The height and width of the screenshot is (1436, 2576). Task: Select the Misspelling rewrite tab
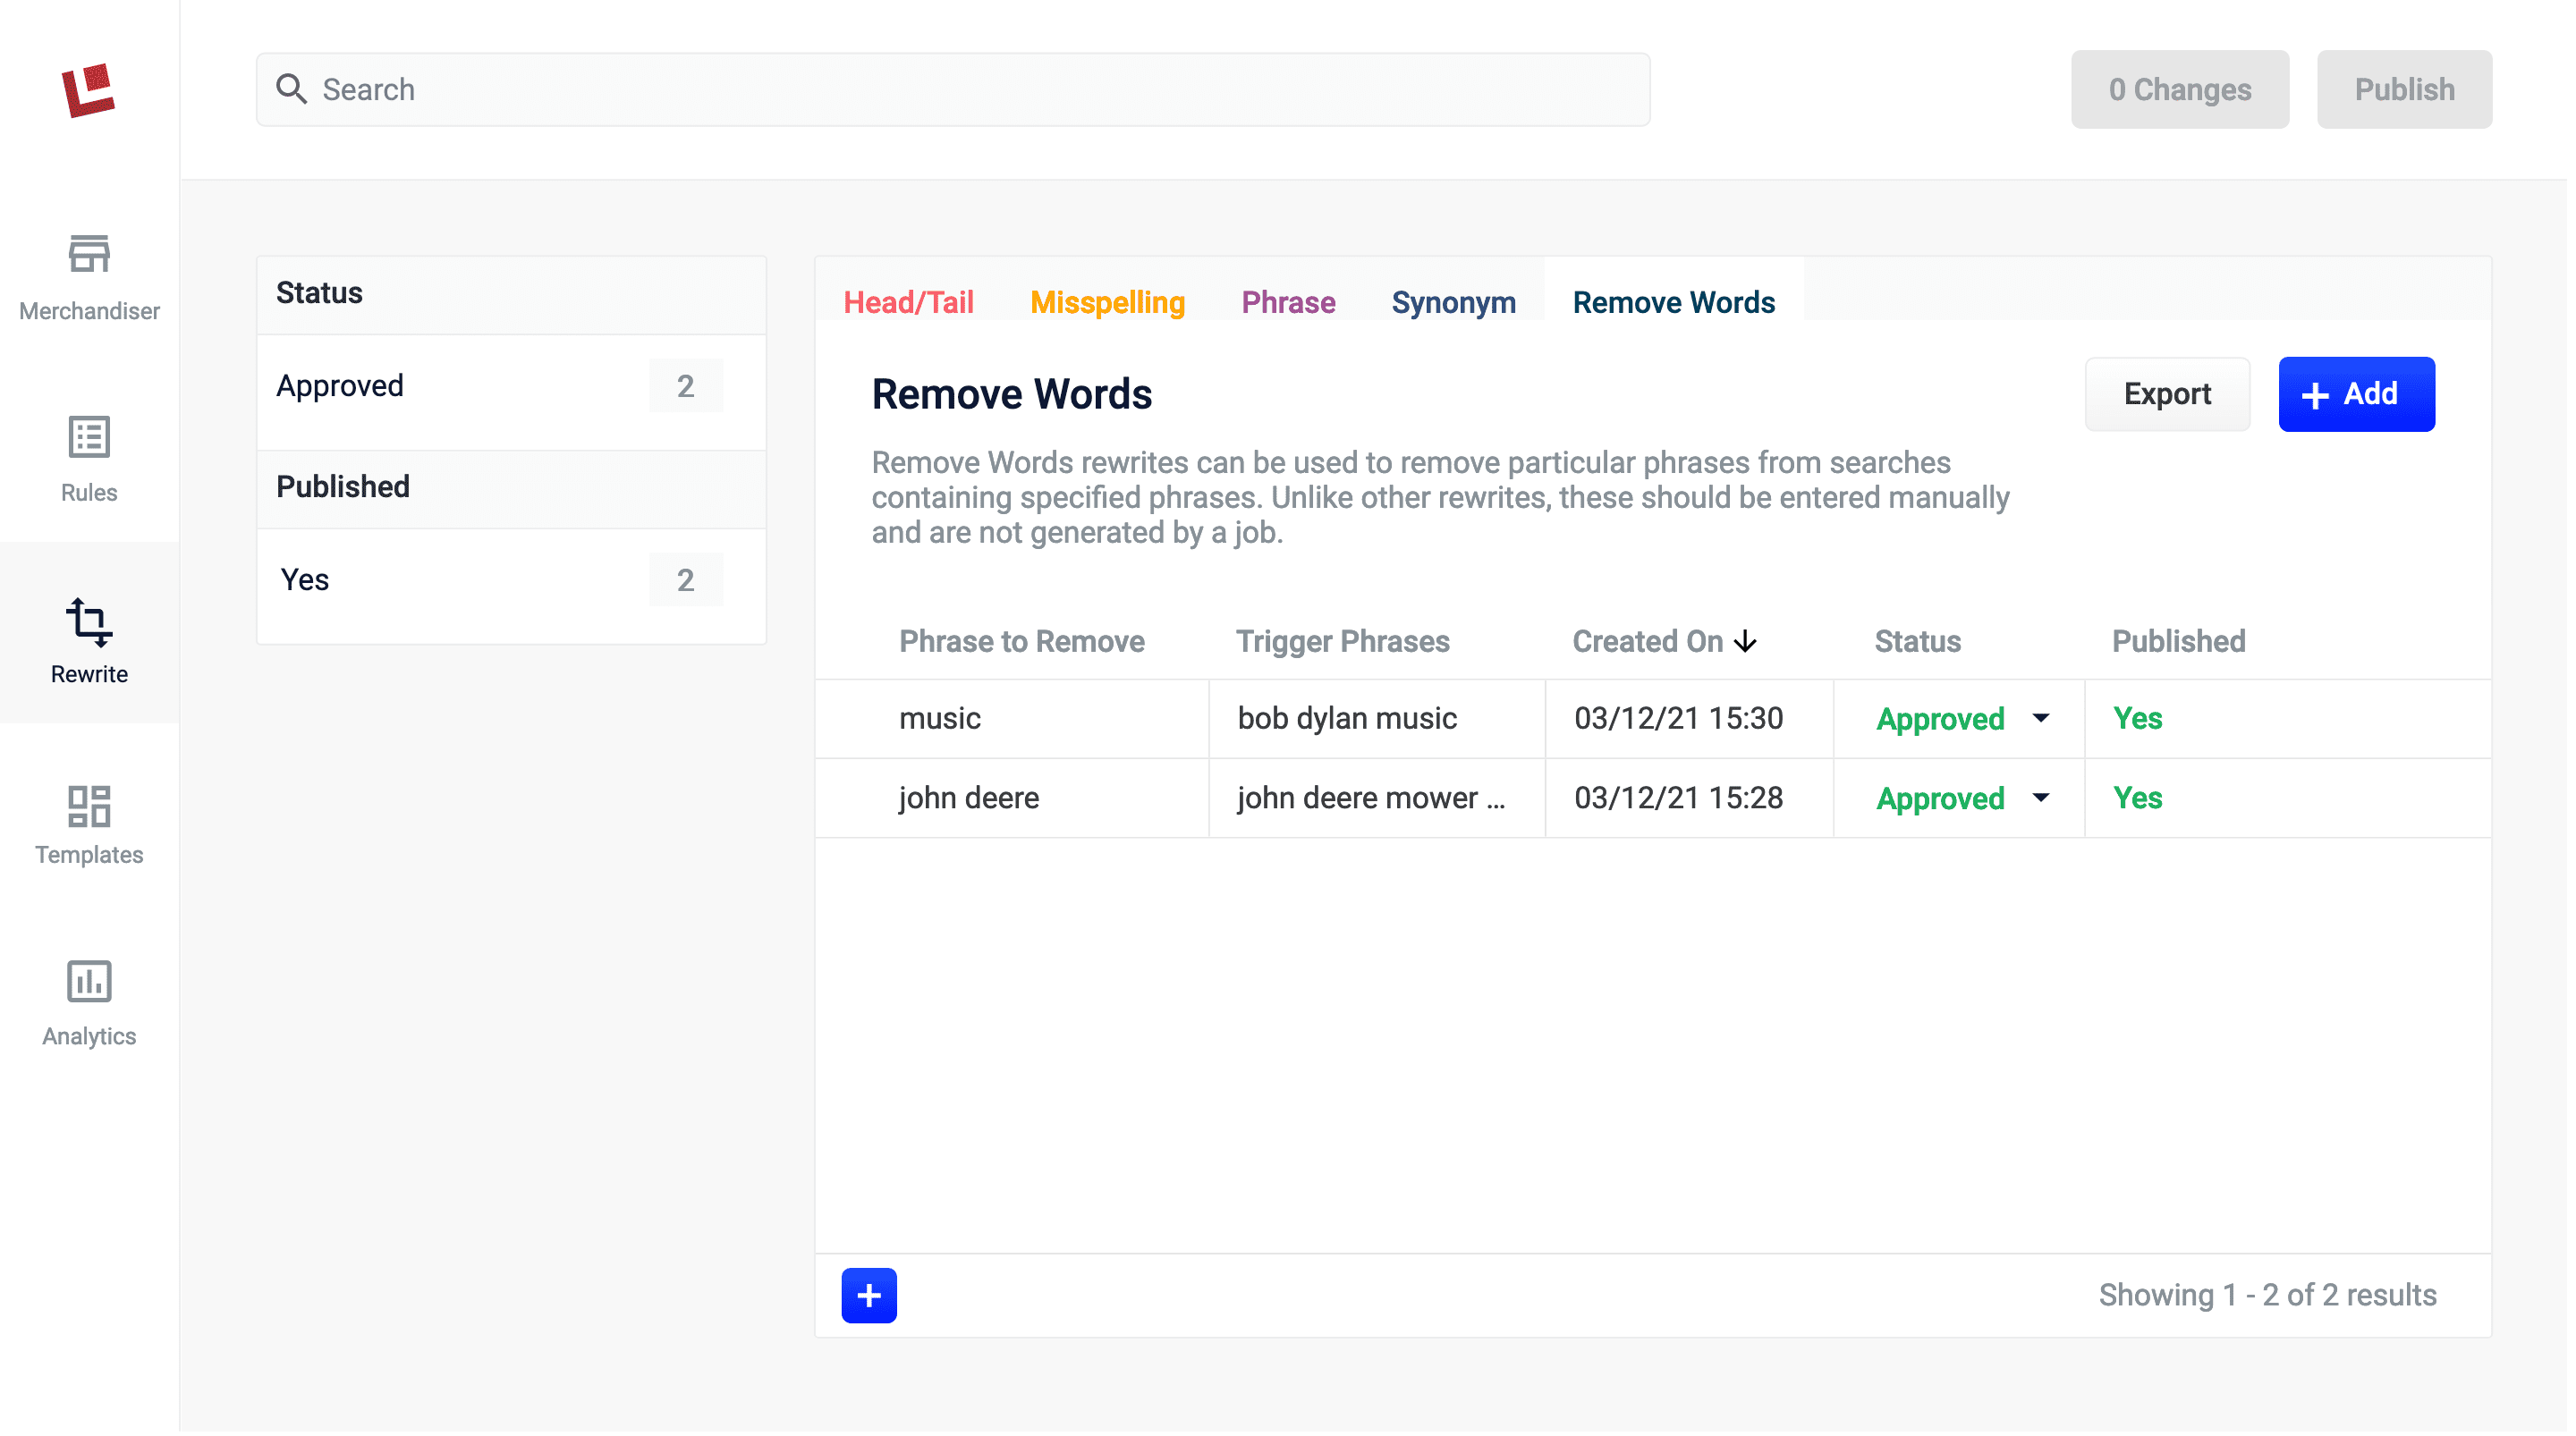1106,300
